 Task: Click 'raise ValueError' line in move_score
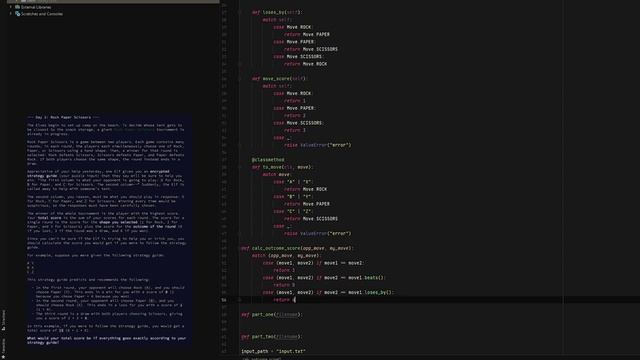tap(318, 145)
